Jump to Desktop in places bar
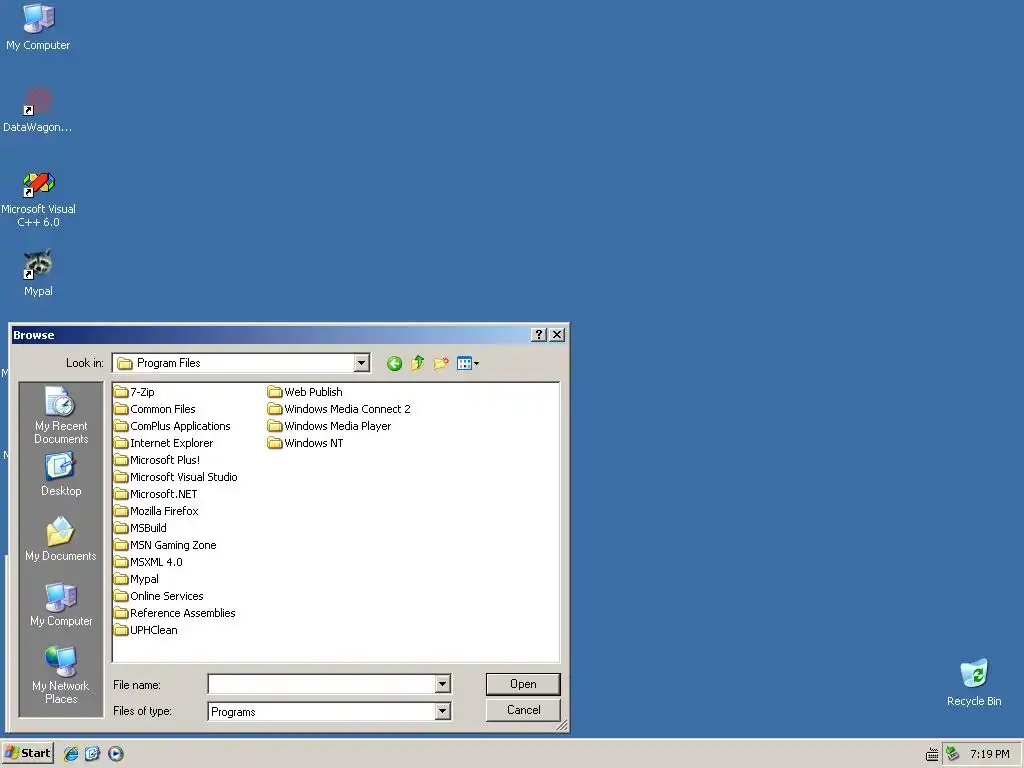The height and width of the screenshot is (768, 1024). pos(61,475)
